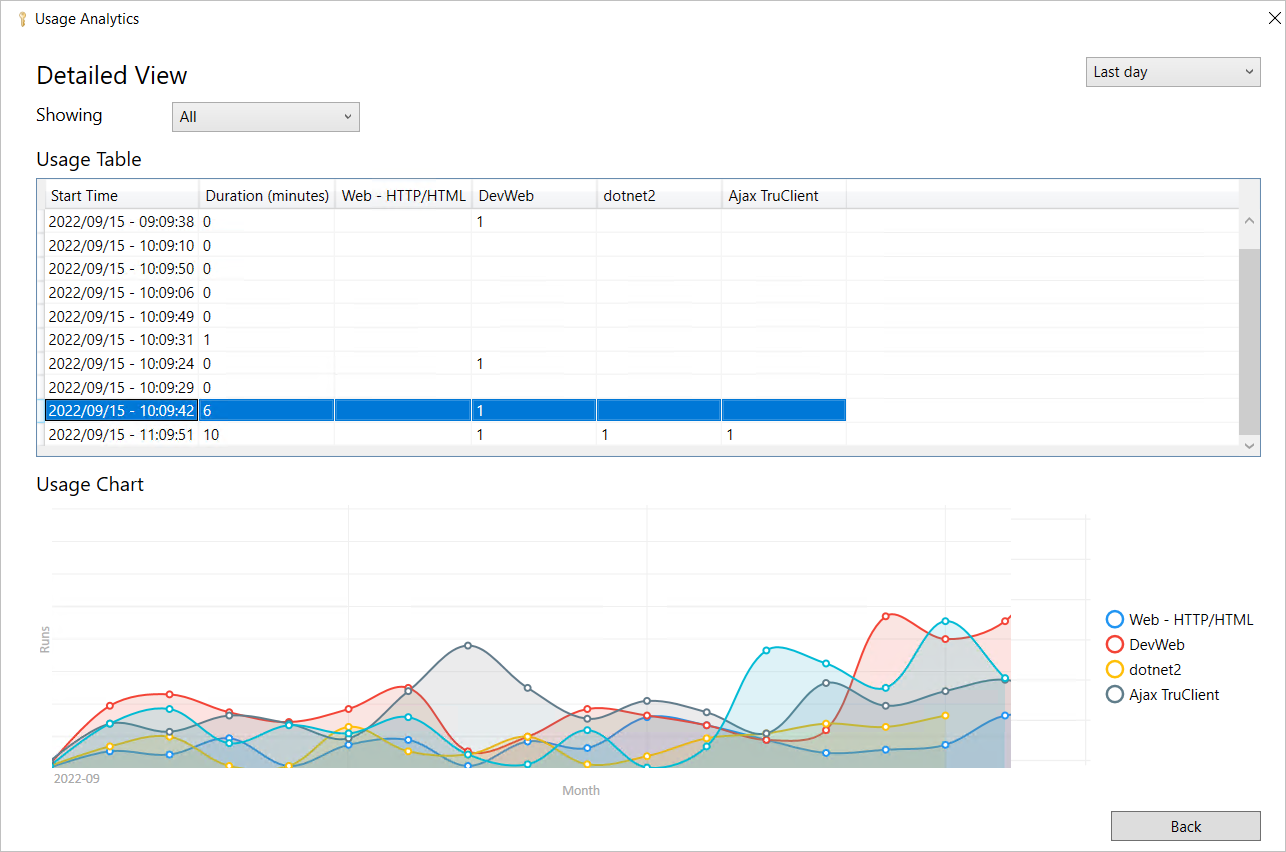This screenshot has height=852, width=1286.
Task: Sort by Duration (minutes) column header
Action: [x=267, y=196]
